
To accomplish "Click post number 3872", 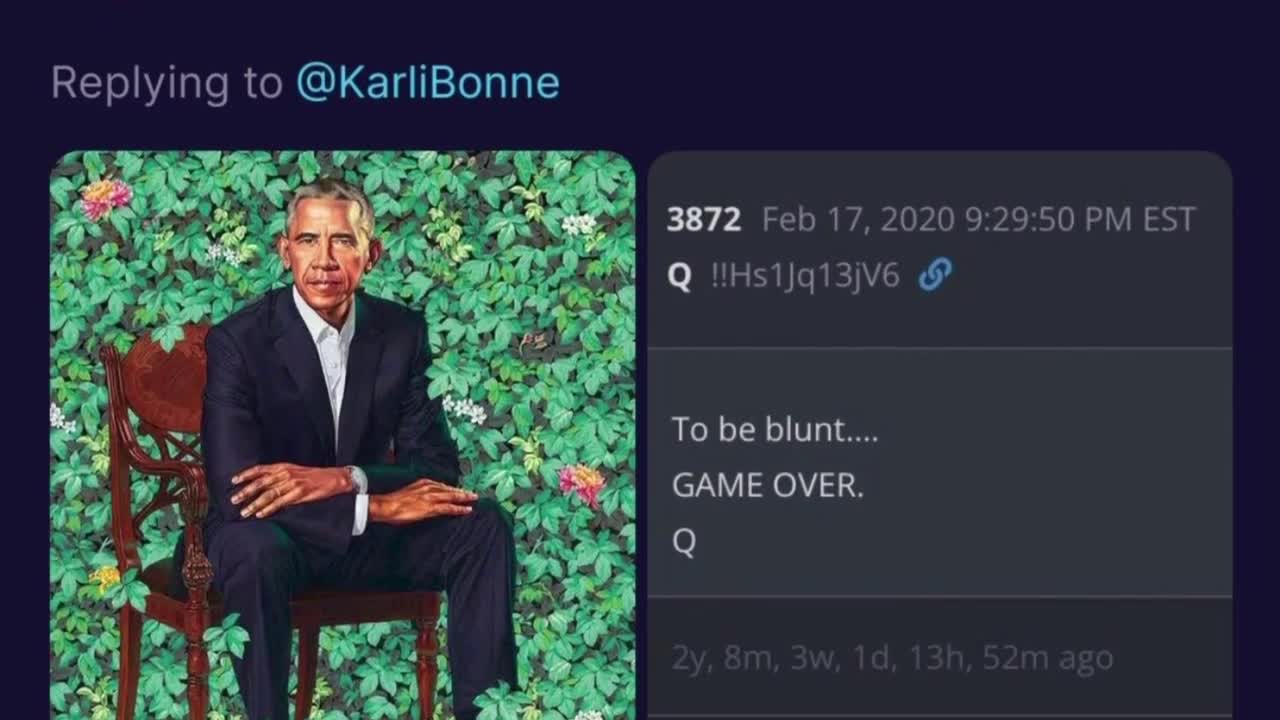I will [x=704, y=220].
